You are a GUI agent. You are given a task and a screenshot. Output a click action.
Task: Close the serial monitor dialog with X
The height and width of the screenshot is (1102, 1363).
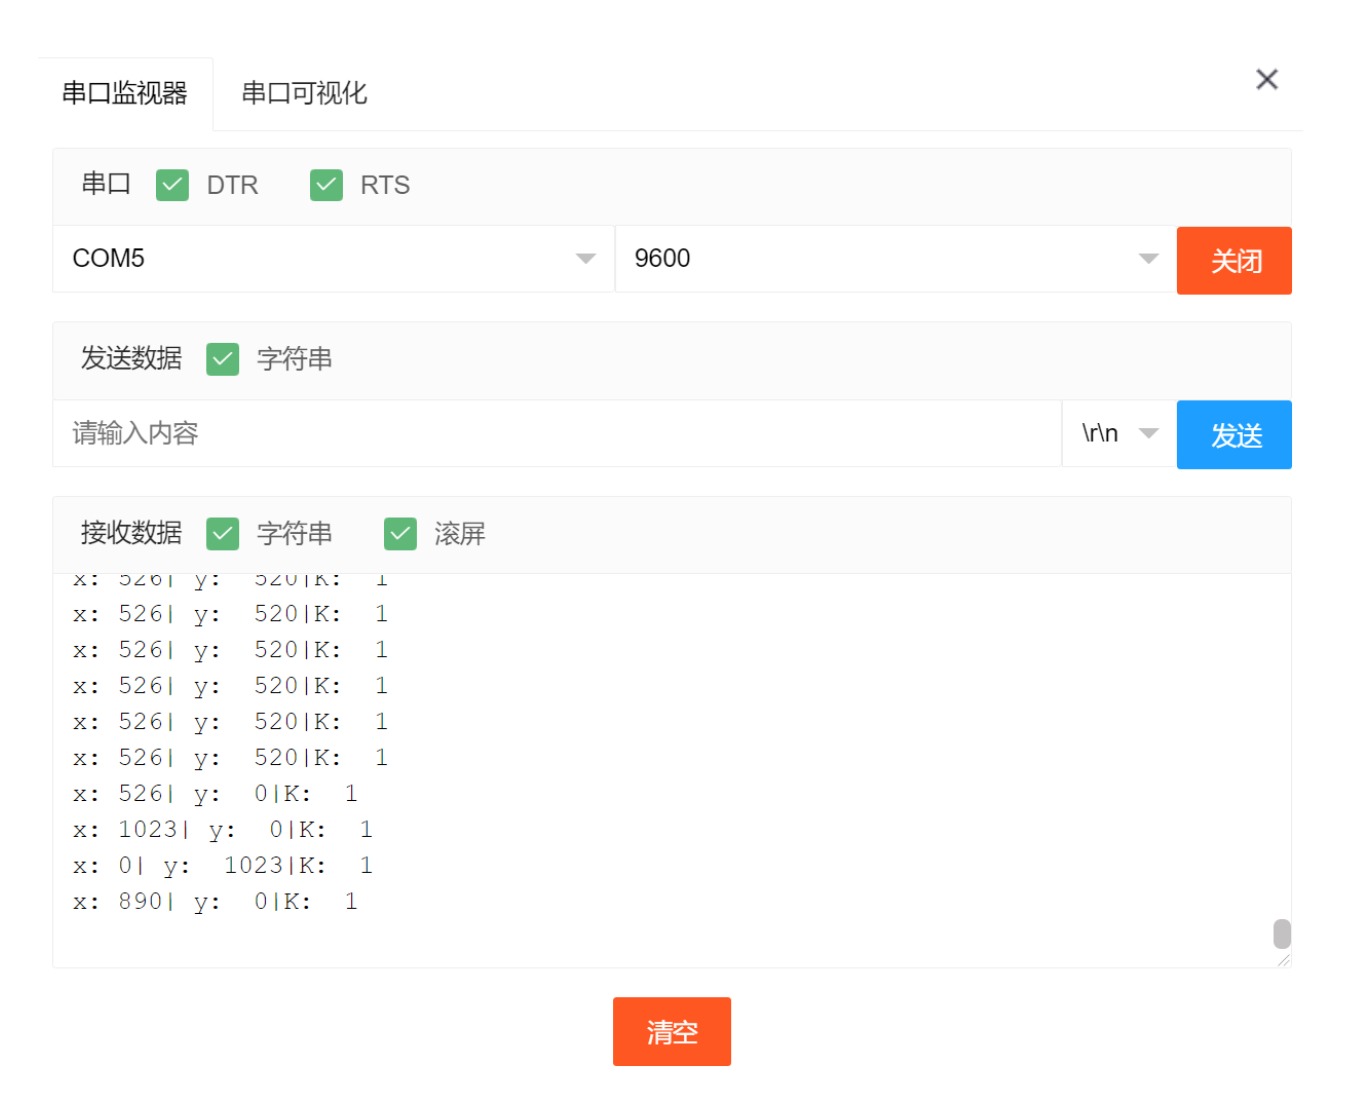pyautogui.click(x=1266, y=80)
